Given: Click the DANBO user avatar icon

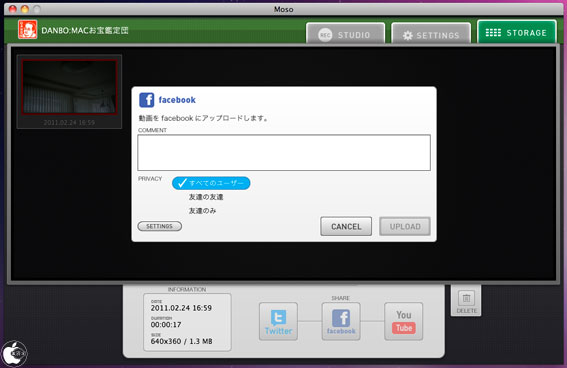Looking at the screenshot, I should pos(27,30).
